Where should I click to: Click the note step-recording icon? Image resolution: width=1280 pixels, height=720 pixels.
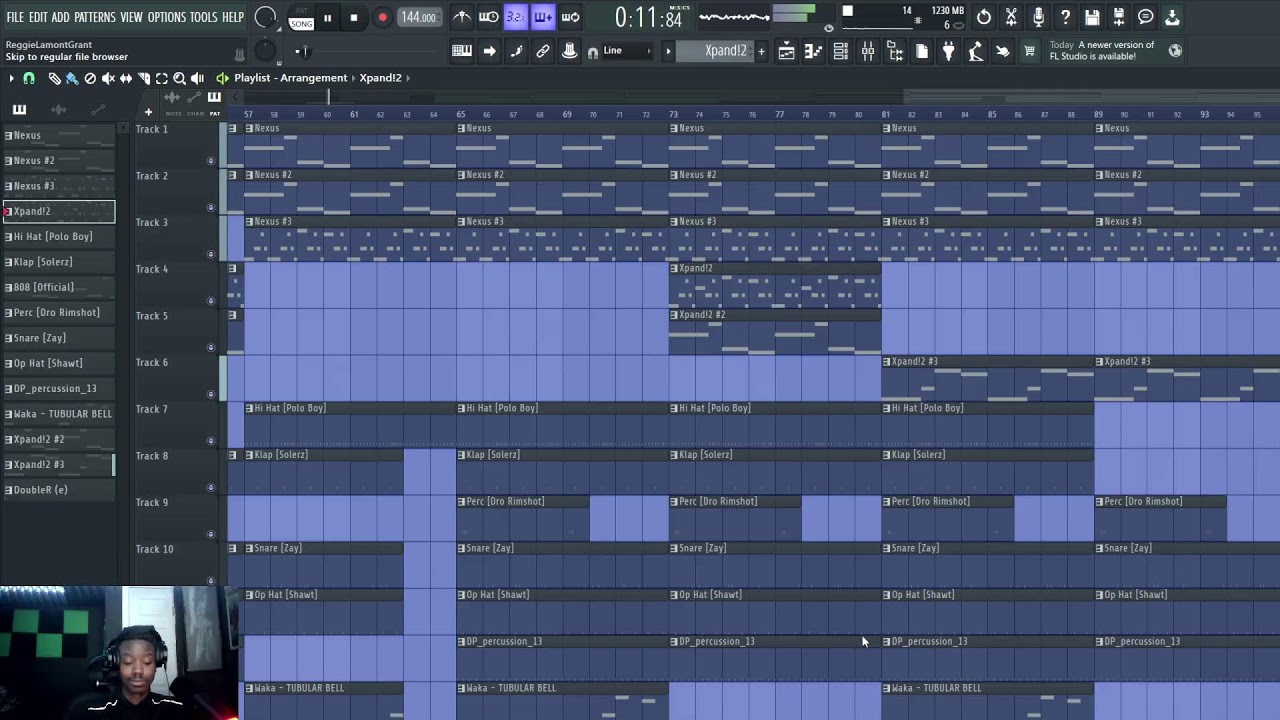(x=516, y=51)
